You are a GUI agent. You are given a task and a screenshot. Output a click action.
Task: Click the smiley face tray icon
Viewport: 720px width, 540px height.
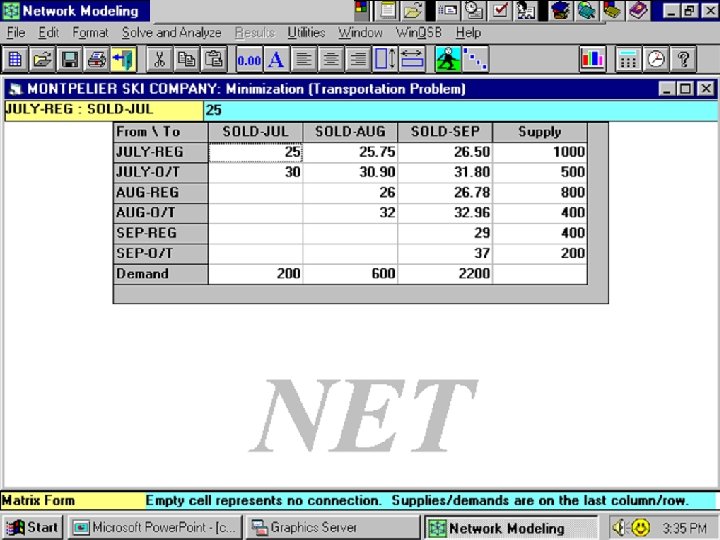pyautogui.click(x=641, y=528)
